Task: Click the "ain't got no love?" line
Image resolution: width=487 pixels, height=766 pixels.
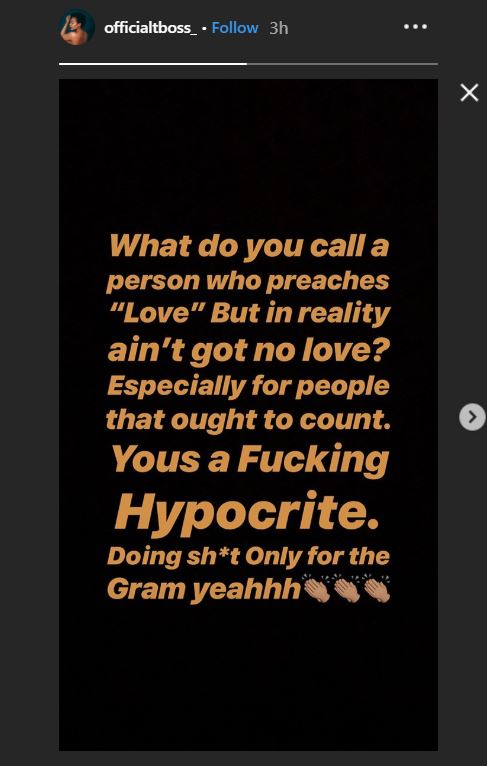Action: (248, 352)
